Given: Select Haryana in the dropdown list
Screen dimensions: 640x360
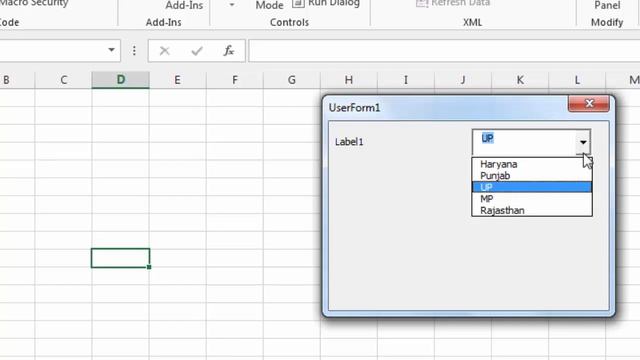Looking at the screenshot, I should point(532,164).
